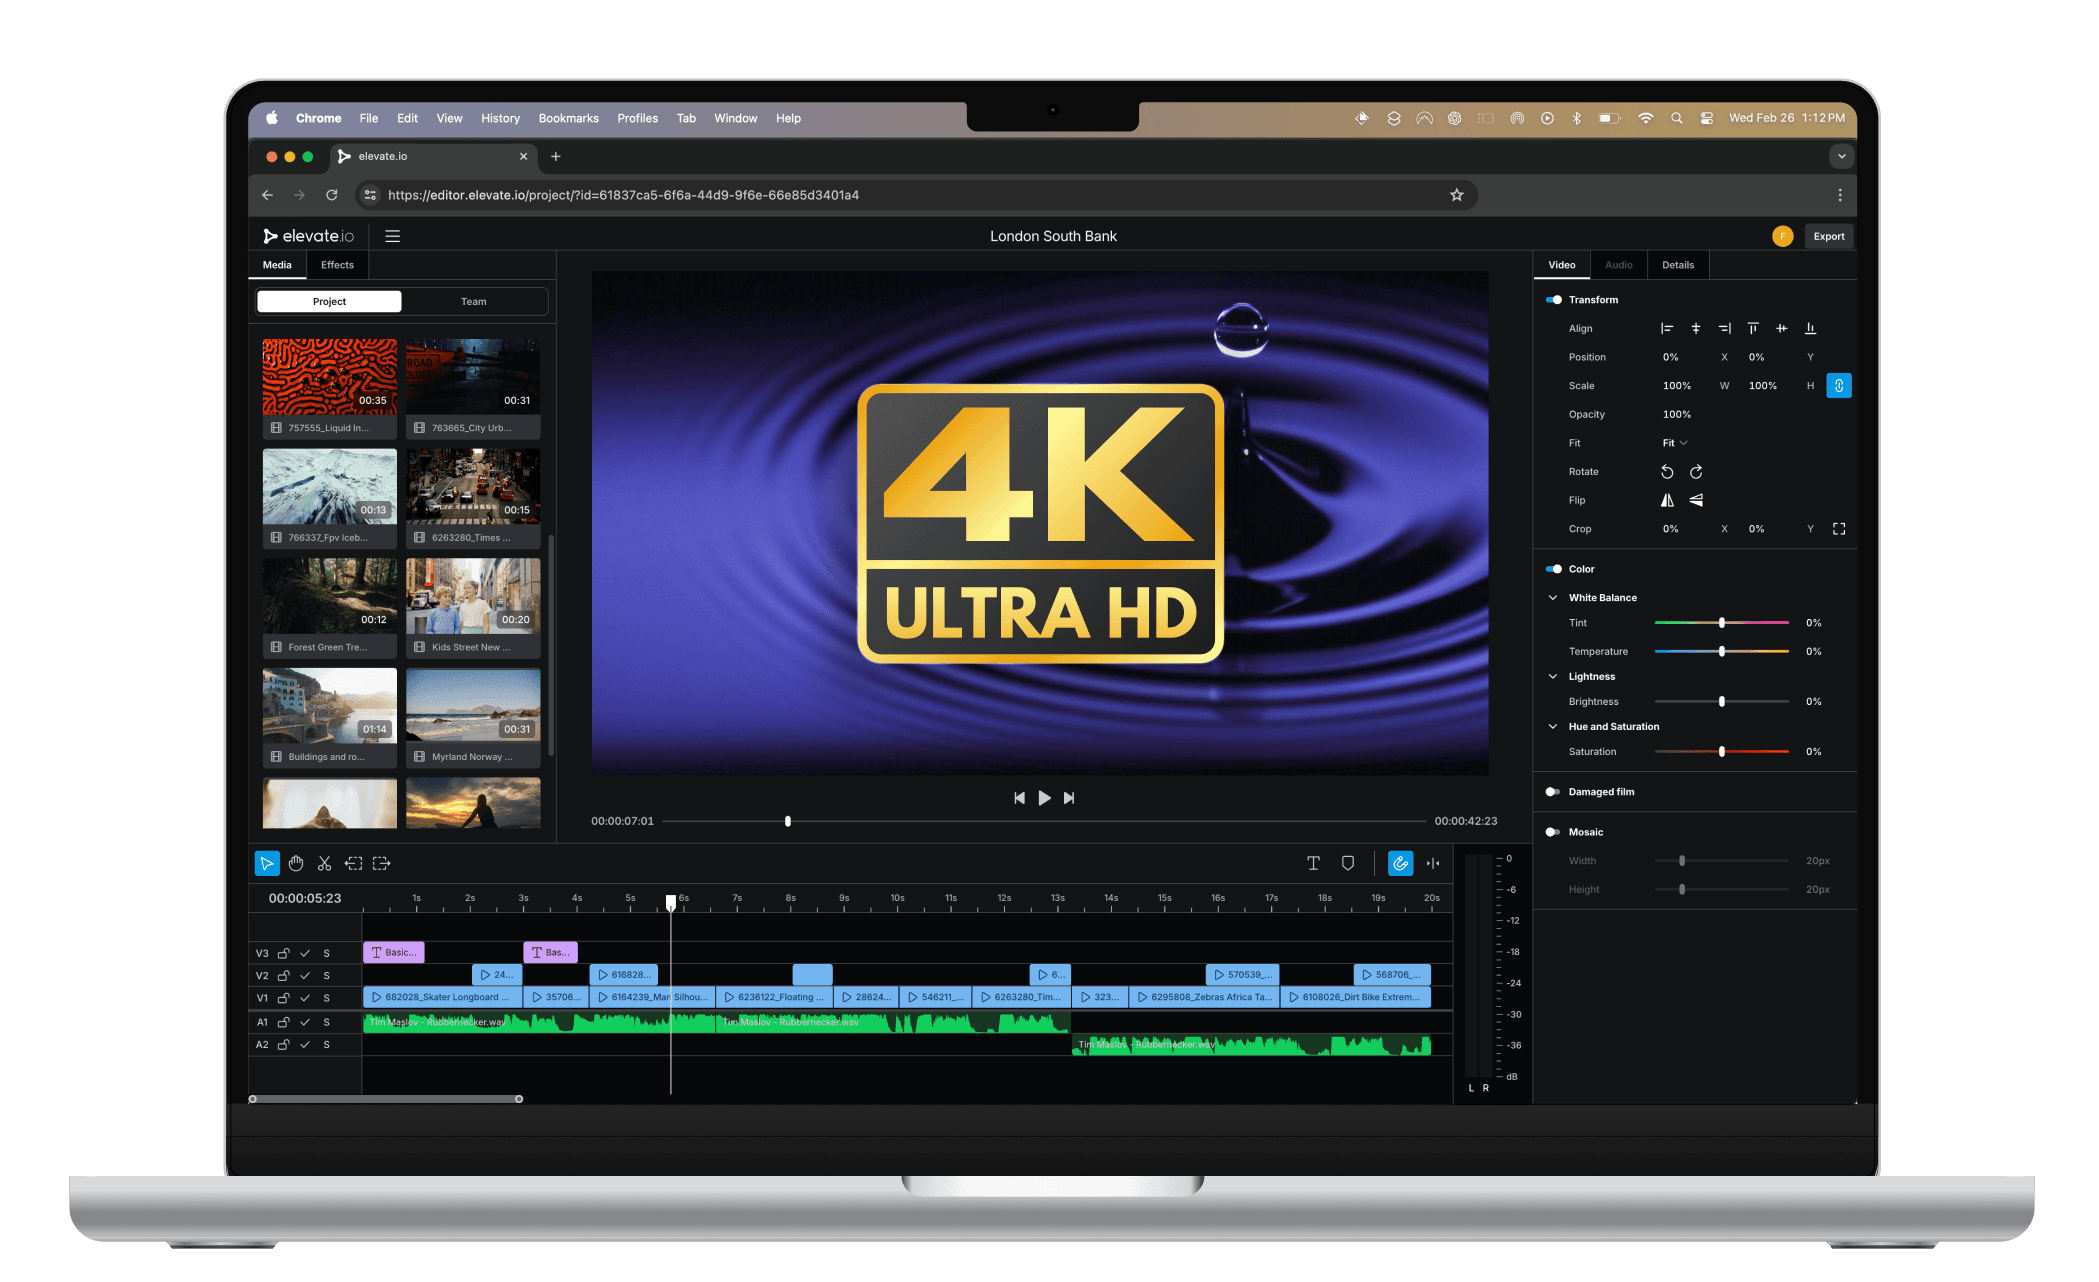Screen dimensions: 2099x1282
Task: Open the Details tab
Action: coord(1677,265)
